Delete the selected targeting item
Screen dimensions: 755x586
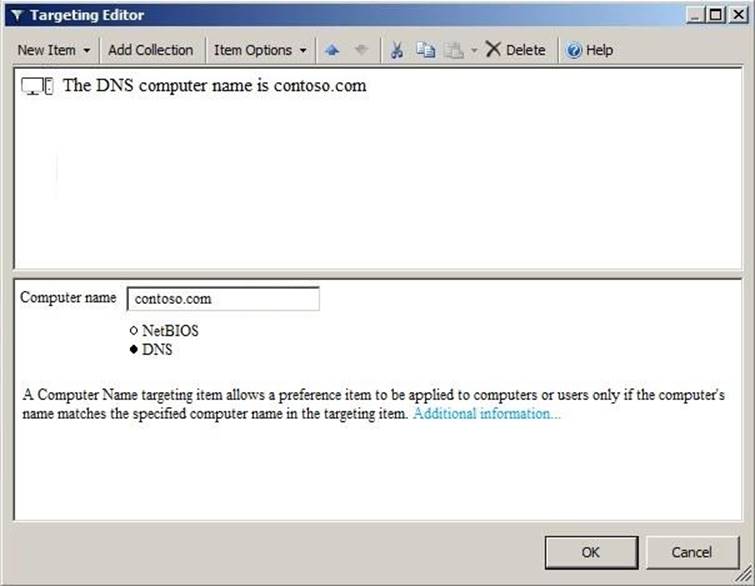point(515,50)
